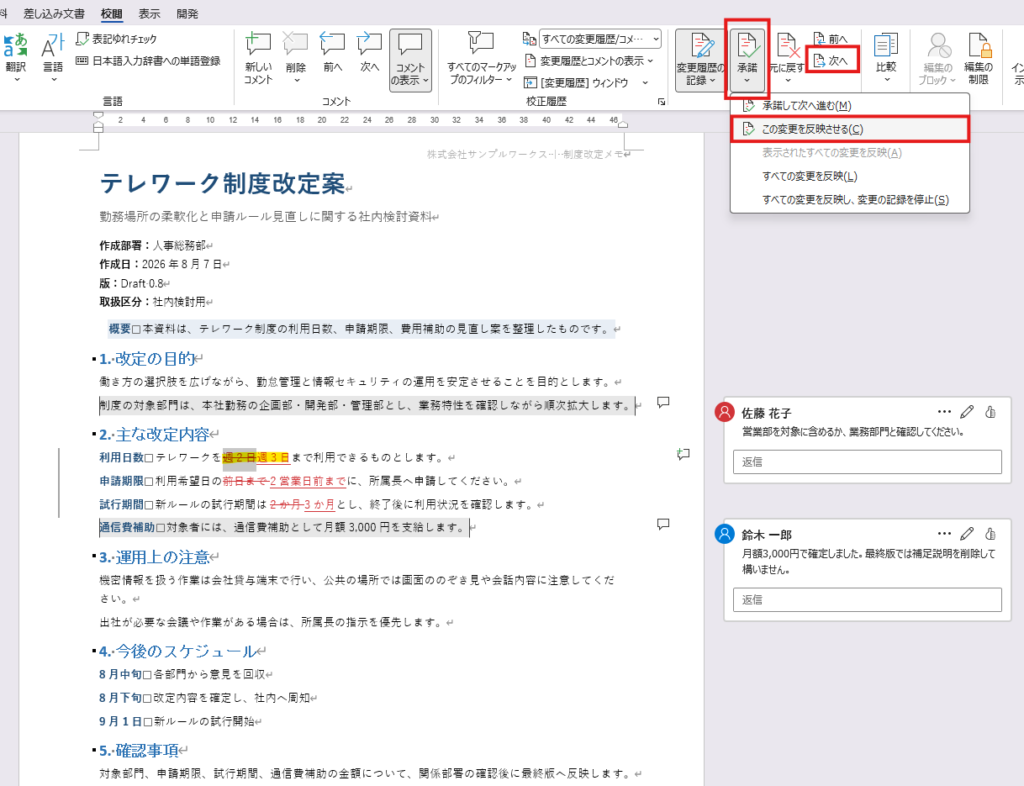Screen dimensions: 1024x786
Task: Switch to the 表示 tab
Action: point(149,14)
